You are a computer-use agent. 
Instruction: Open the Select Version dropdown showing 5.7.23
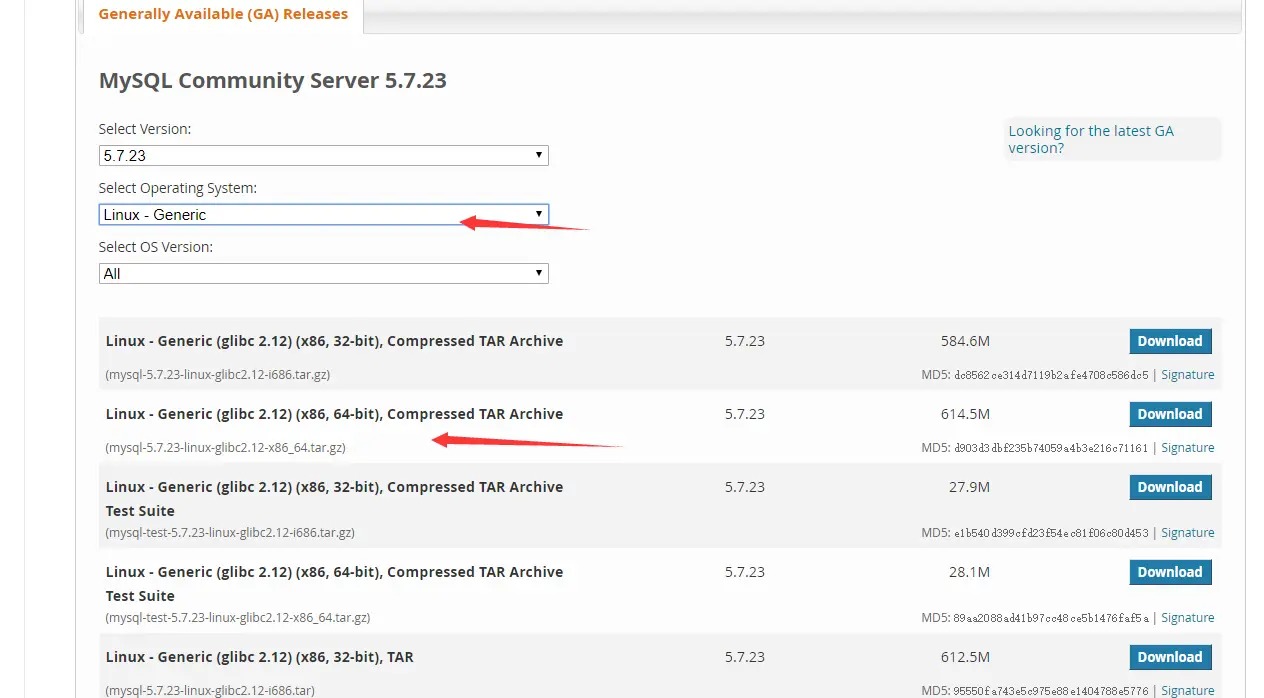[x=323, y=156]
